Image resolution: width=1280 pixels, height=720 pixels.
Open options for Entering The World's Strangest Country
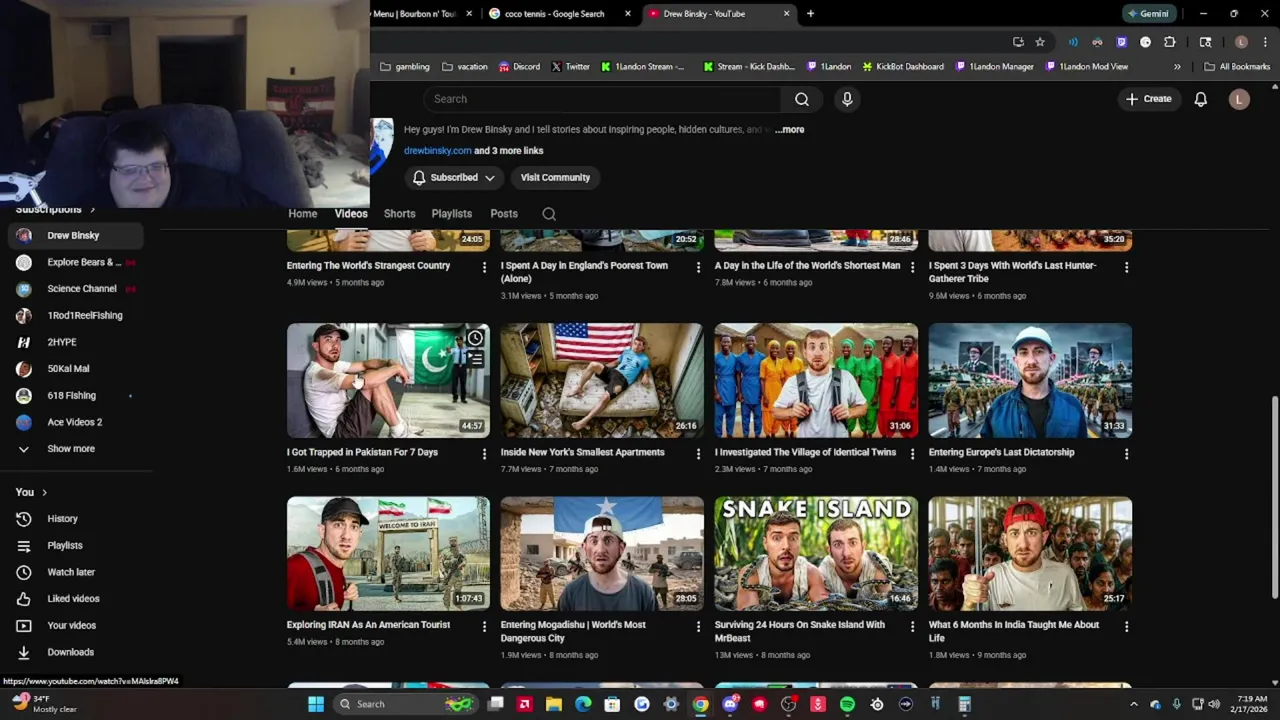pos(484,267)
